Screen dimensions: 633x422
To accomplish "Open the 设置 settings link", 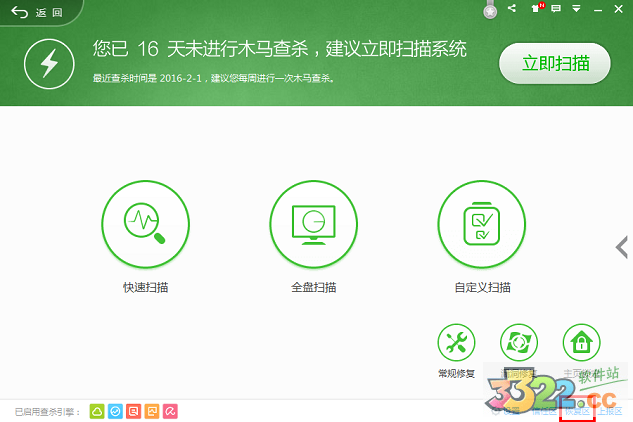I will point(506,411).
